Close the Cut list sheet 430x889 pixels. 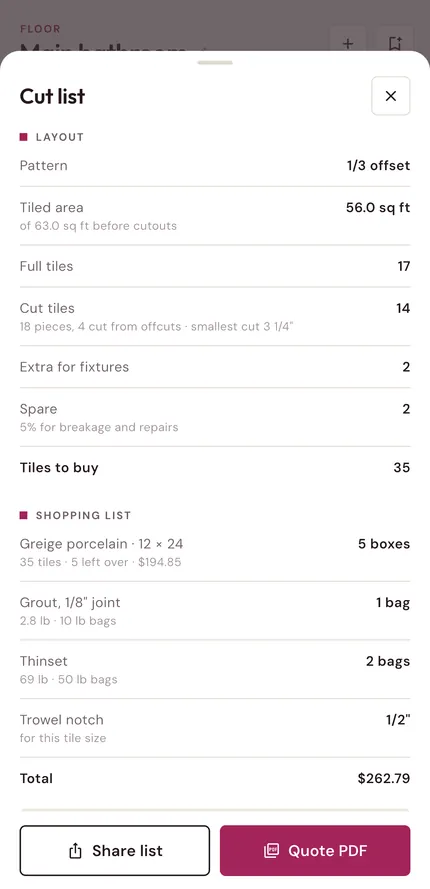coord(390,96)
